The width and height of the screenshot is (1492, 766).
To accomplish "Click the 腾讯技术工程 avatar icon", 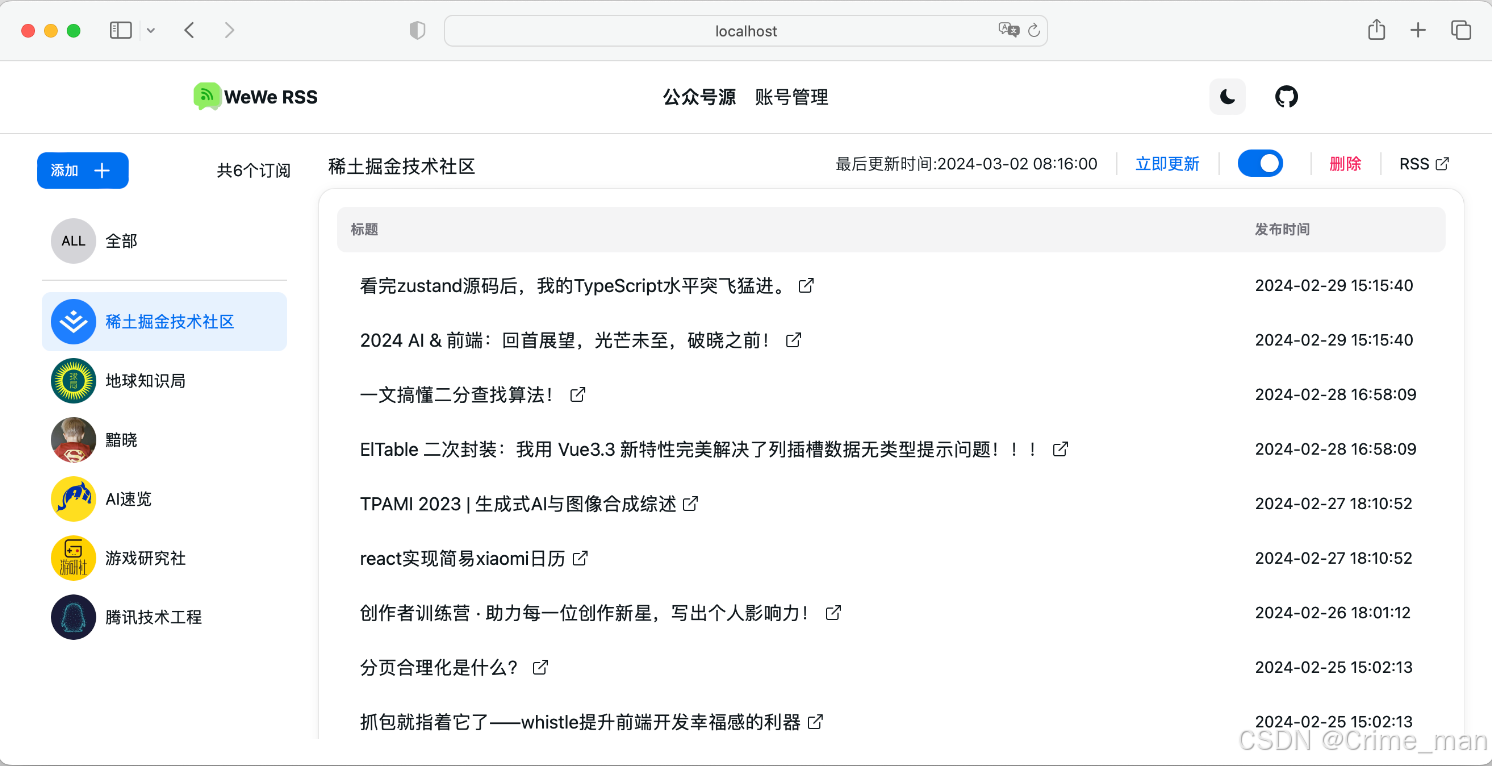I will 73,617.
